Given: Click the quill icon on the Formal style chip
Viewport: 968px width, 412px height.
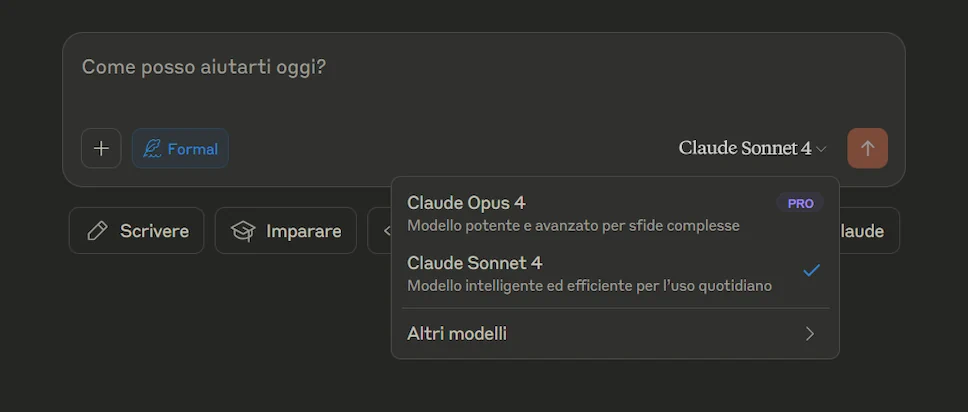Looking at the screenshot, I should (152, 149).
